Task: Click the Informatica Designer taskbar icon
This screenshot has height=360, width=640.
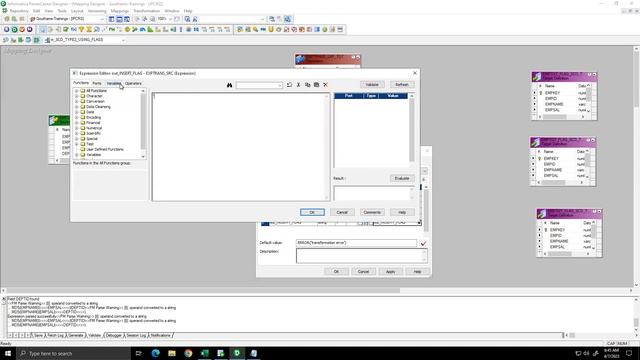Action: click(x=237, y=353)
